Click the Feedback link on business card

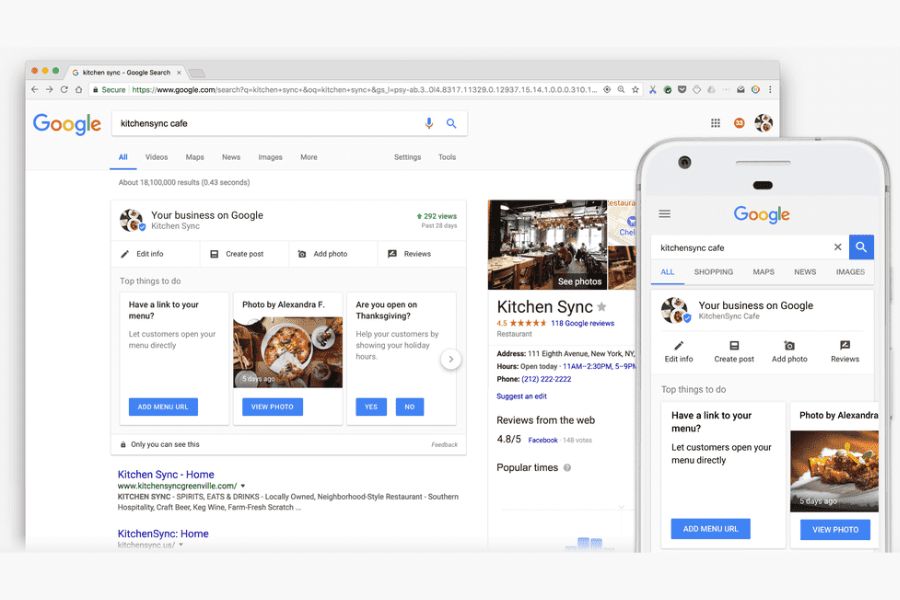[444, 444]
